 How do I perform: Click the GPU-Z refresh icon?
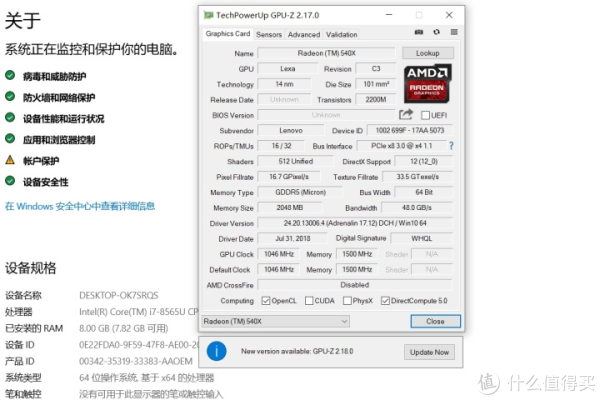(437, 32)
